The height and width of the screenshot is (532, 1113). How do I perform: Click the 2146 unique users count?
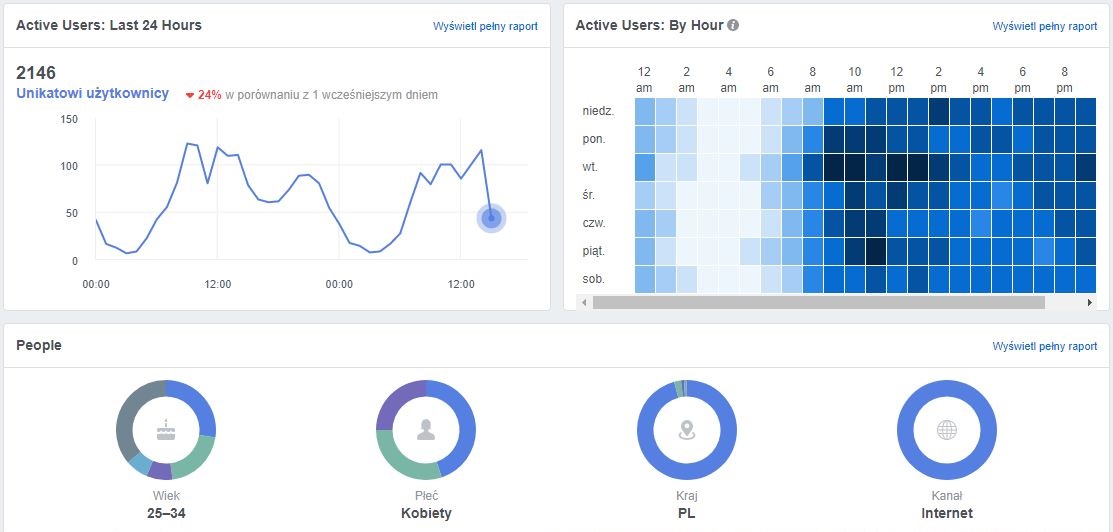(36, 73)
